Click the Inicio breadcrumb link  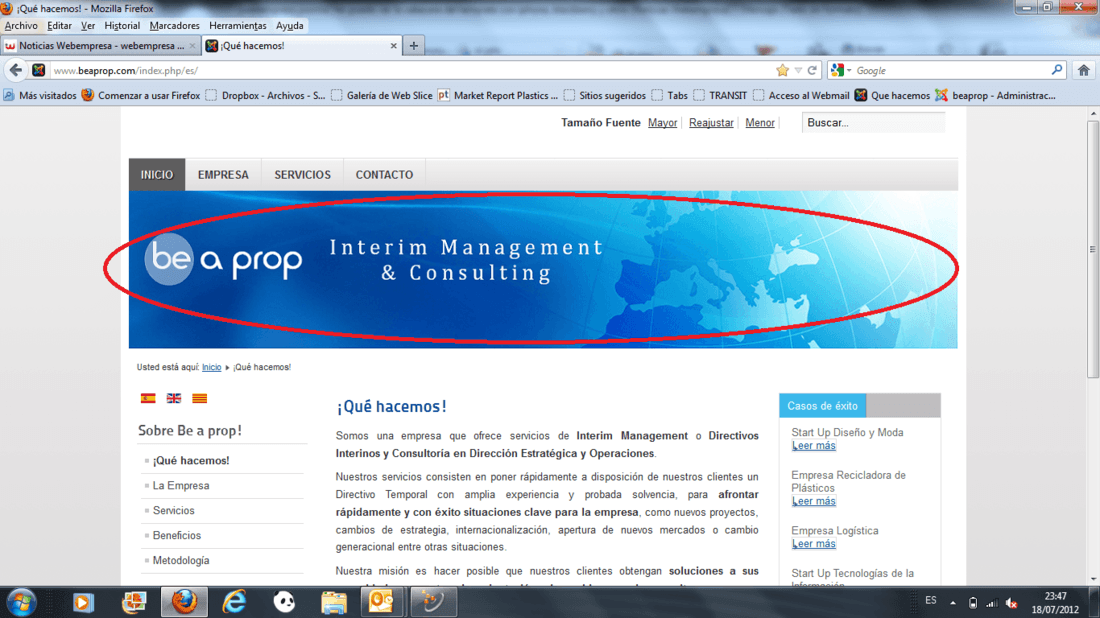[x=211, y=367]
